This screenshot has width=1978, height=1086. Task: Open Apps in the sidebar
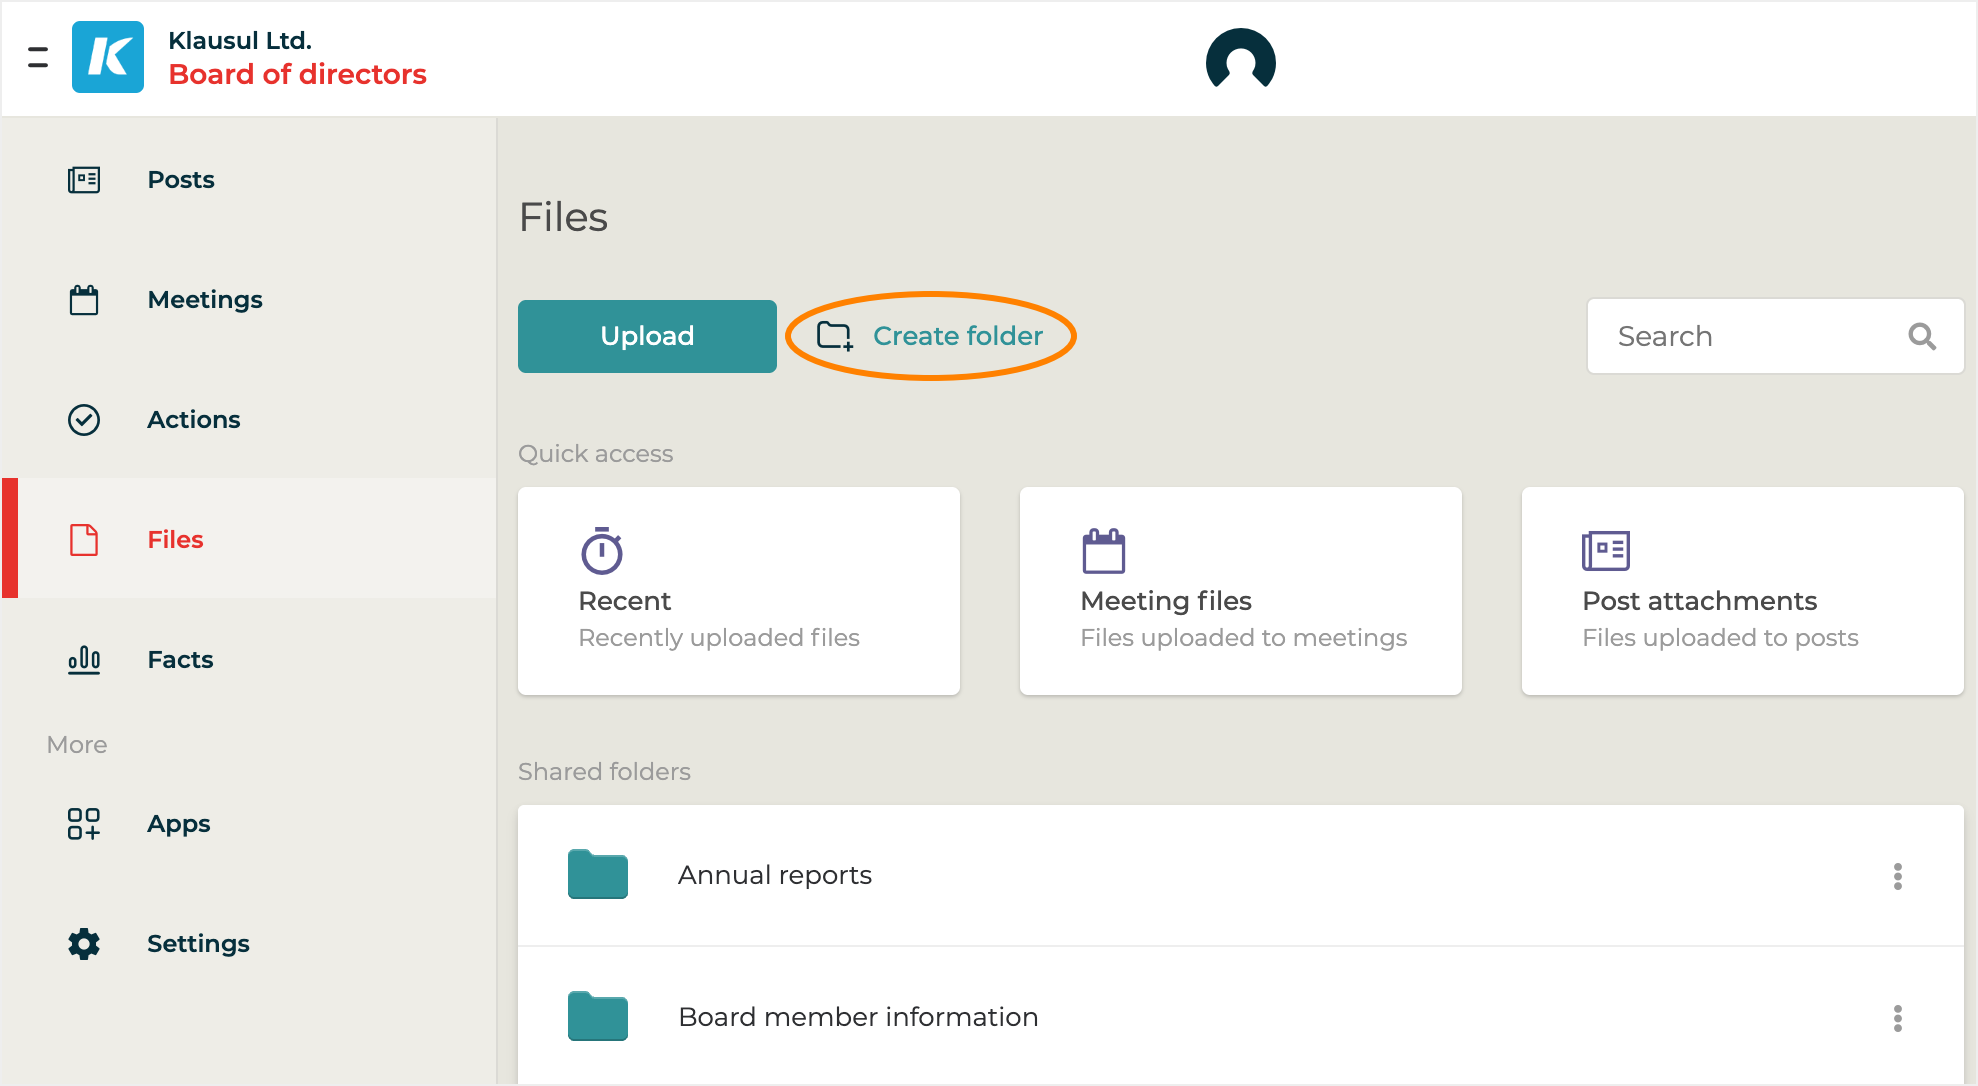[x=178, y=824]
